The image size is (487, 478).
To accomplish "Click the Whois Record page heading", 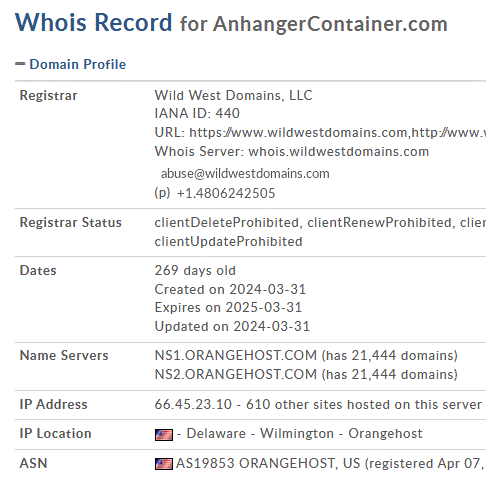I will click(x=94, y=23).
